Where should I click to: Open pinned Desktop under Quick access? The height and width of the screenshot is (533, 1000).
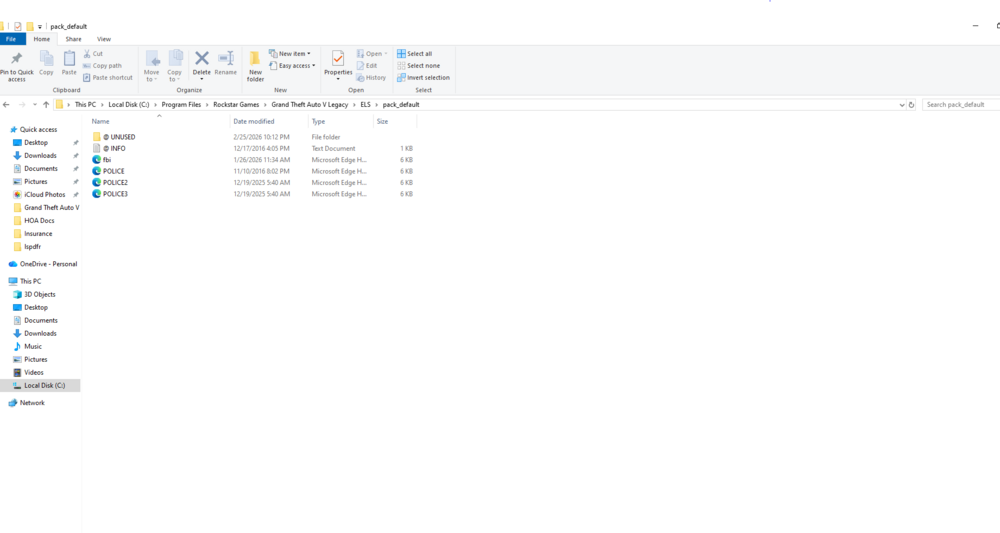click(36, 143)
